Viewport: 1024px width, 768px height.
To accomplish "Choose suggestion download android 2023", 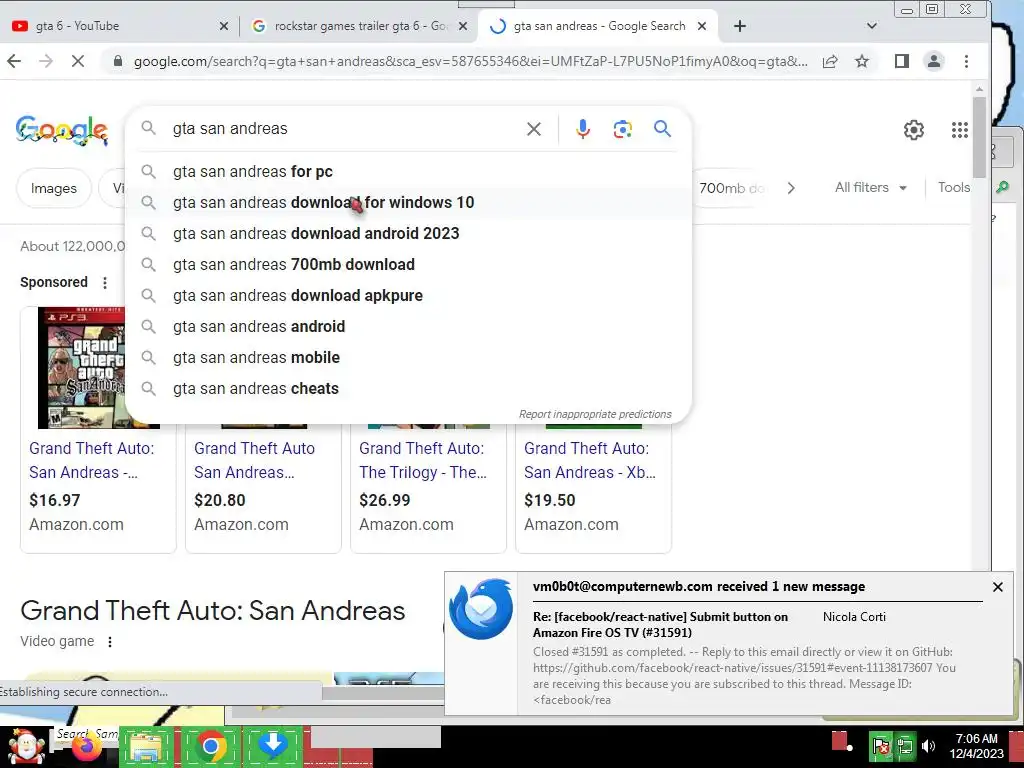I will point(408,233).
